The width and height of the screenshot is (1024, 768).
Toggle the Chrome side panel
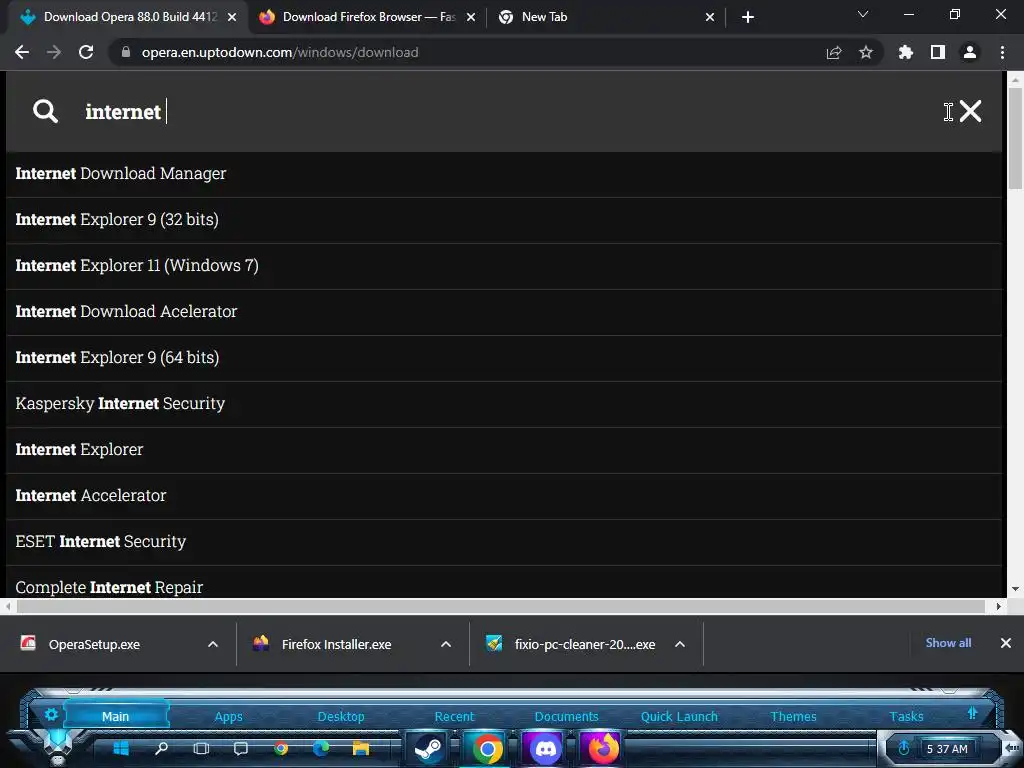tap(938, 52)
